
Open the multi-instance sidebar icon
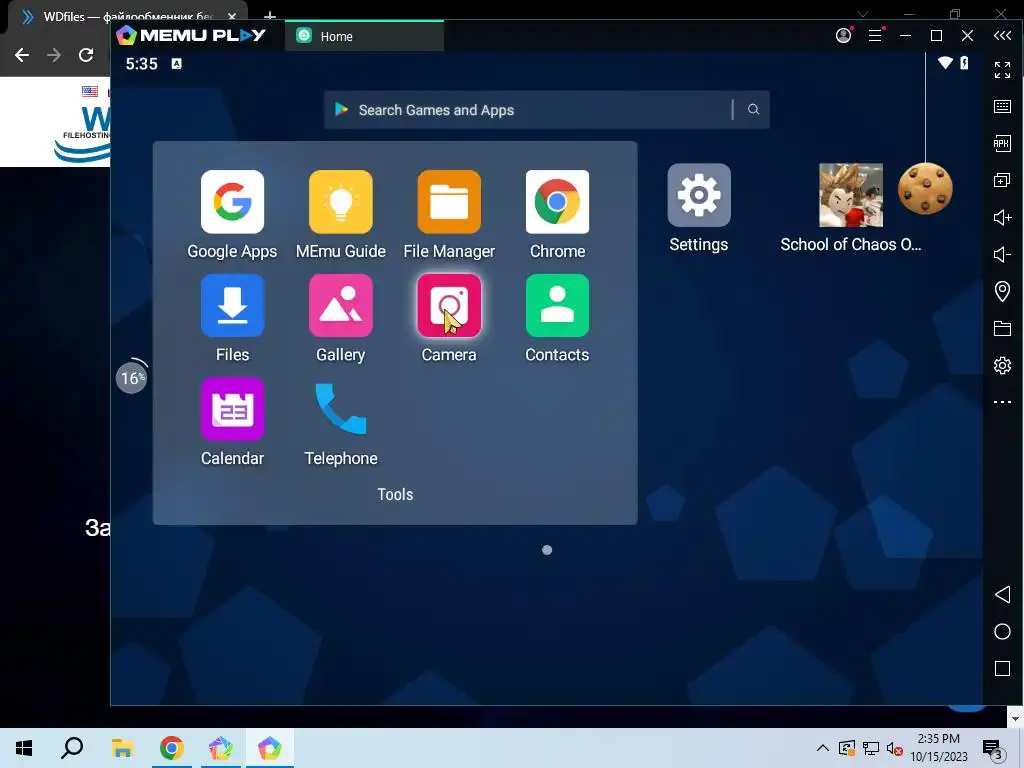coord(1002,180)
